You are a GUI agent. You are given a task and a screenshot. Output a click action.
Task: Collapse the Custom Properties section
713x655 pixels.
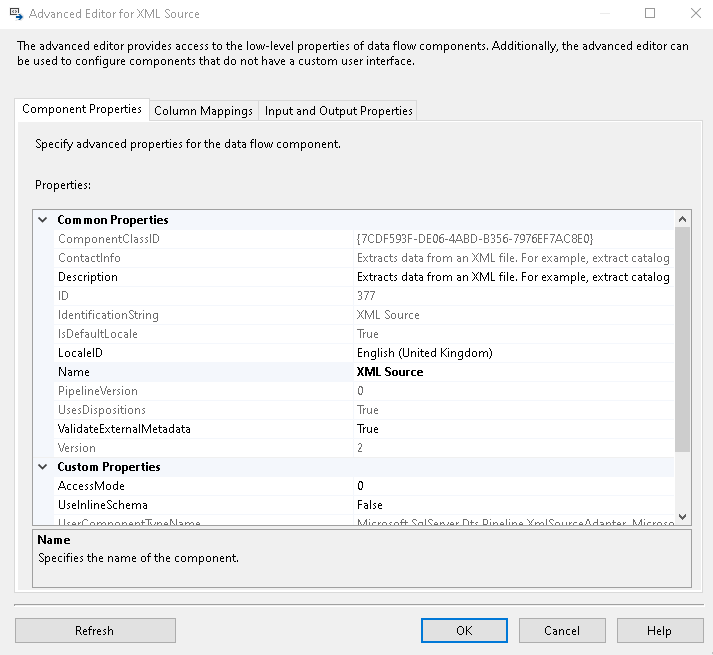coord(43,467)
